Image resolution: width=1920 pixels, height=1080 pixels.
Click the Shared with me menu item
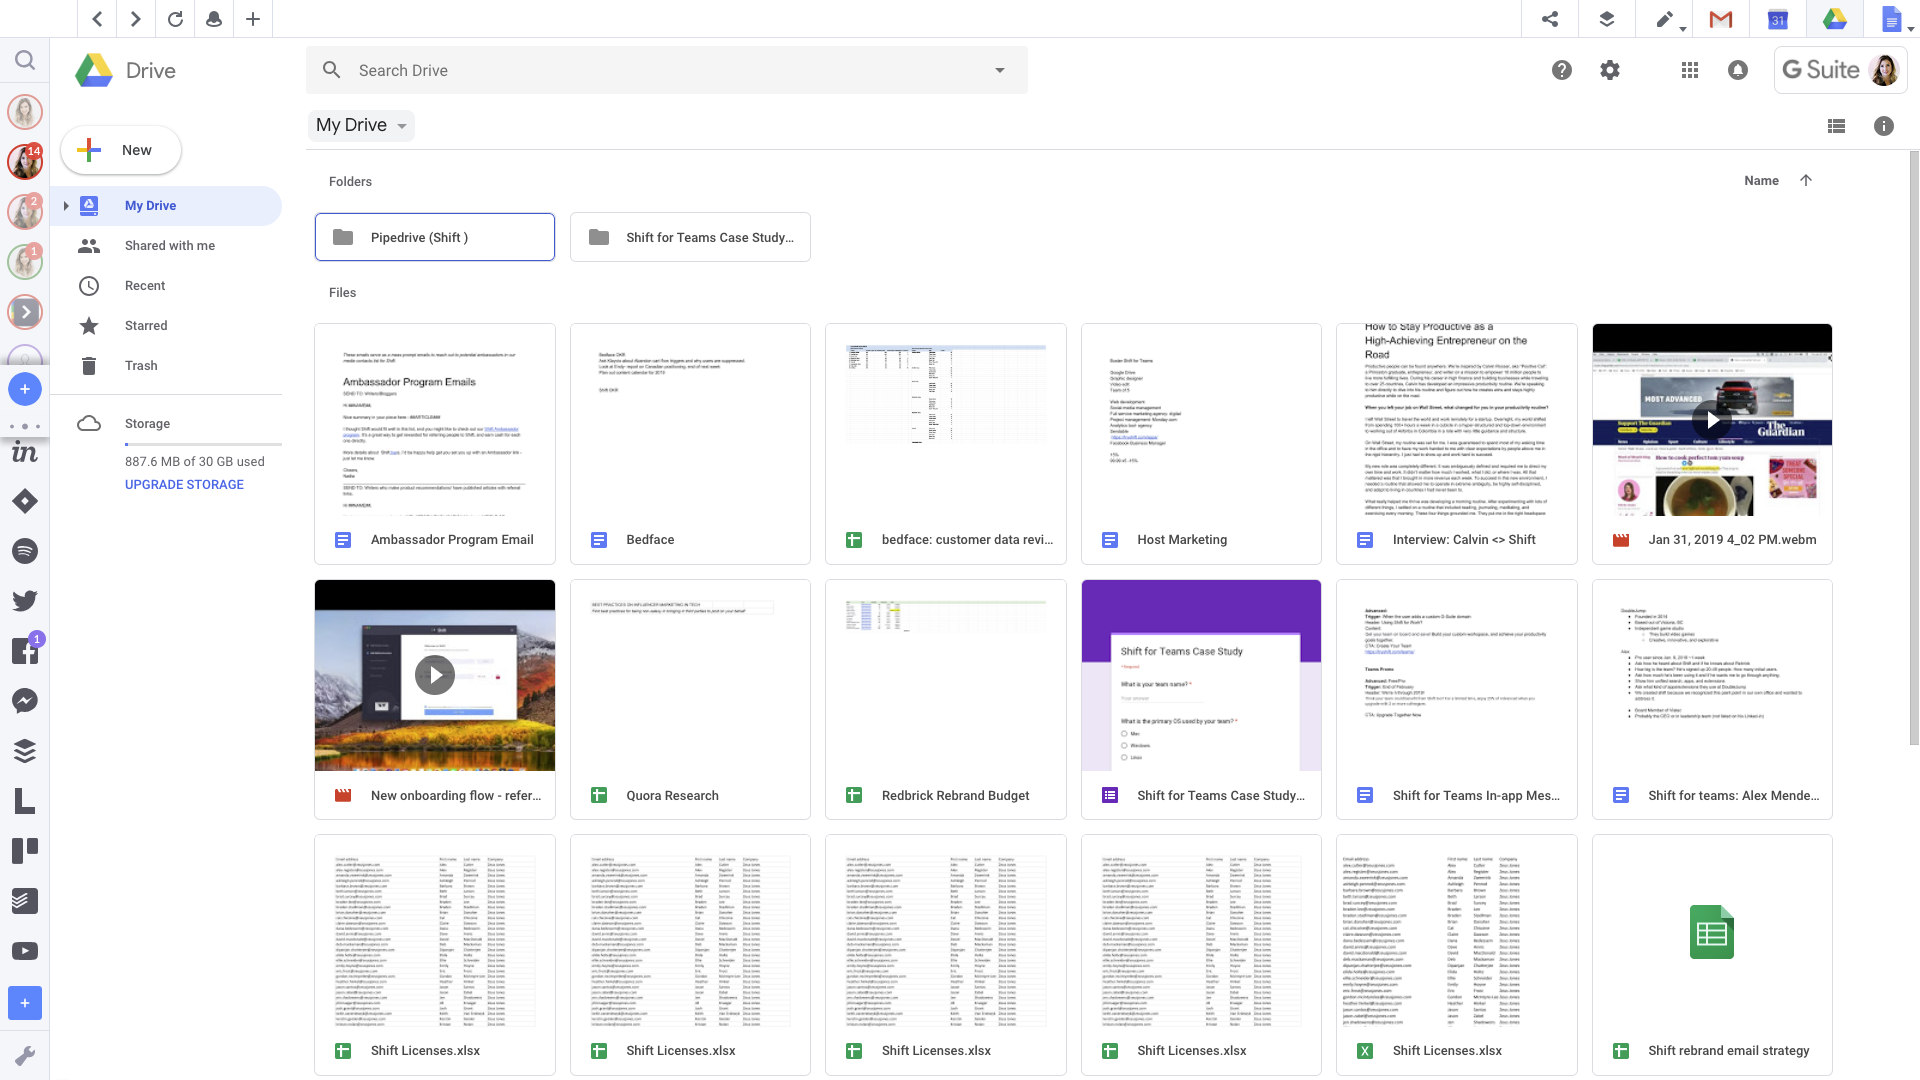point(167,244)
